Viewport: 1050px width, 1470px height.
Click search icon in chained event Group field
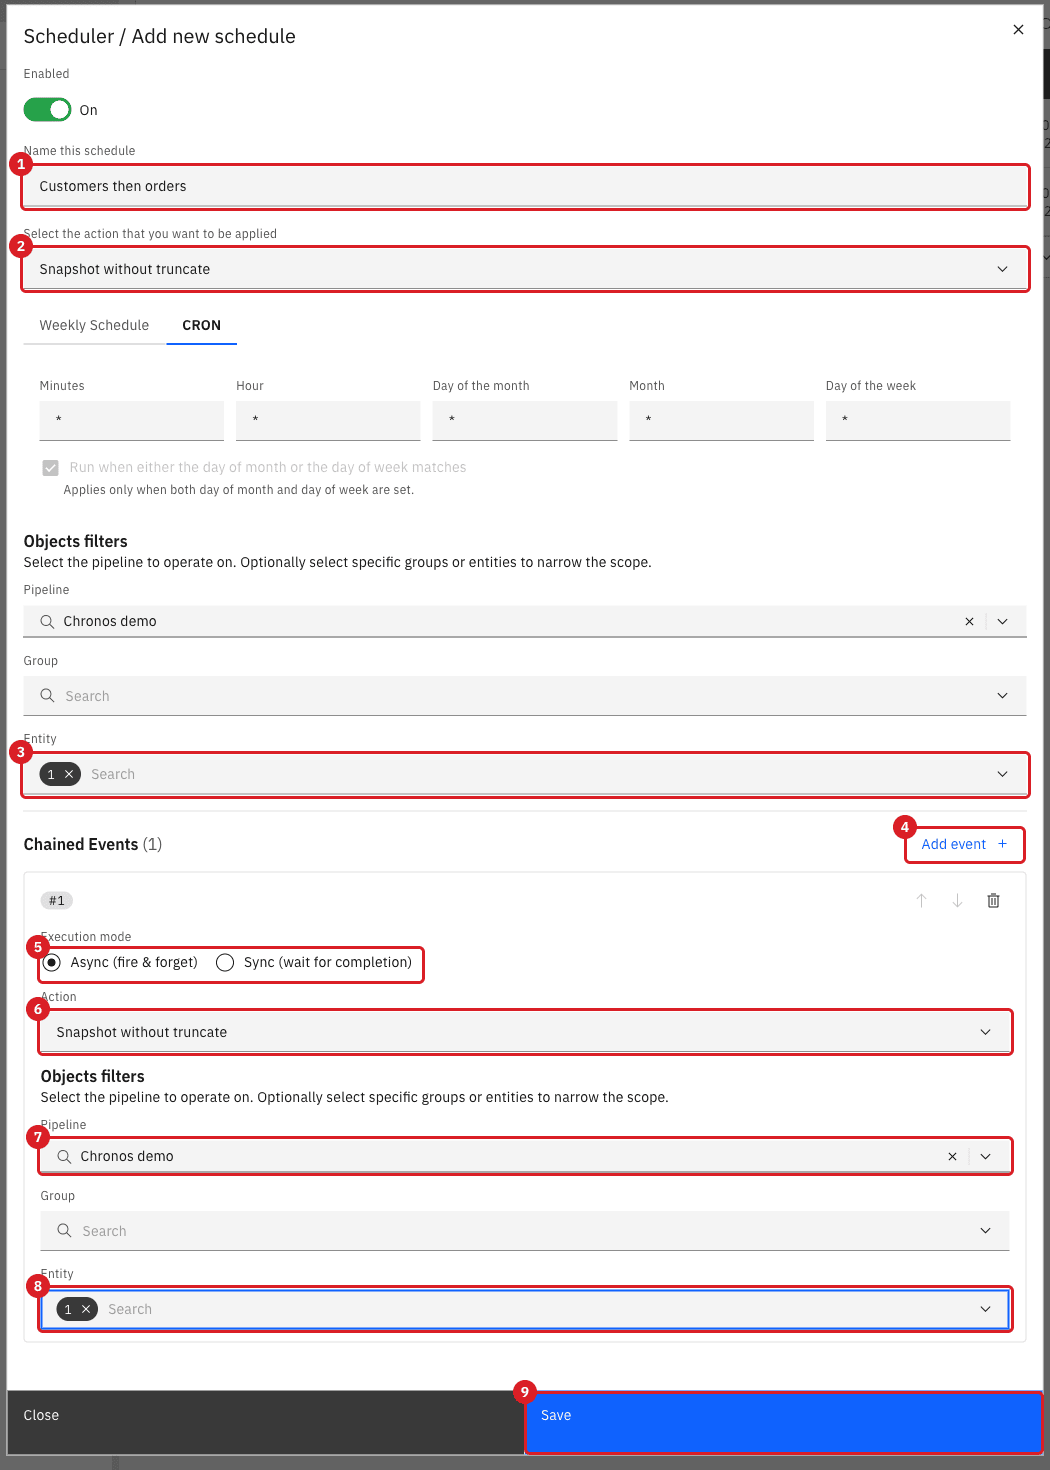(x=64, y=1230)
